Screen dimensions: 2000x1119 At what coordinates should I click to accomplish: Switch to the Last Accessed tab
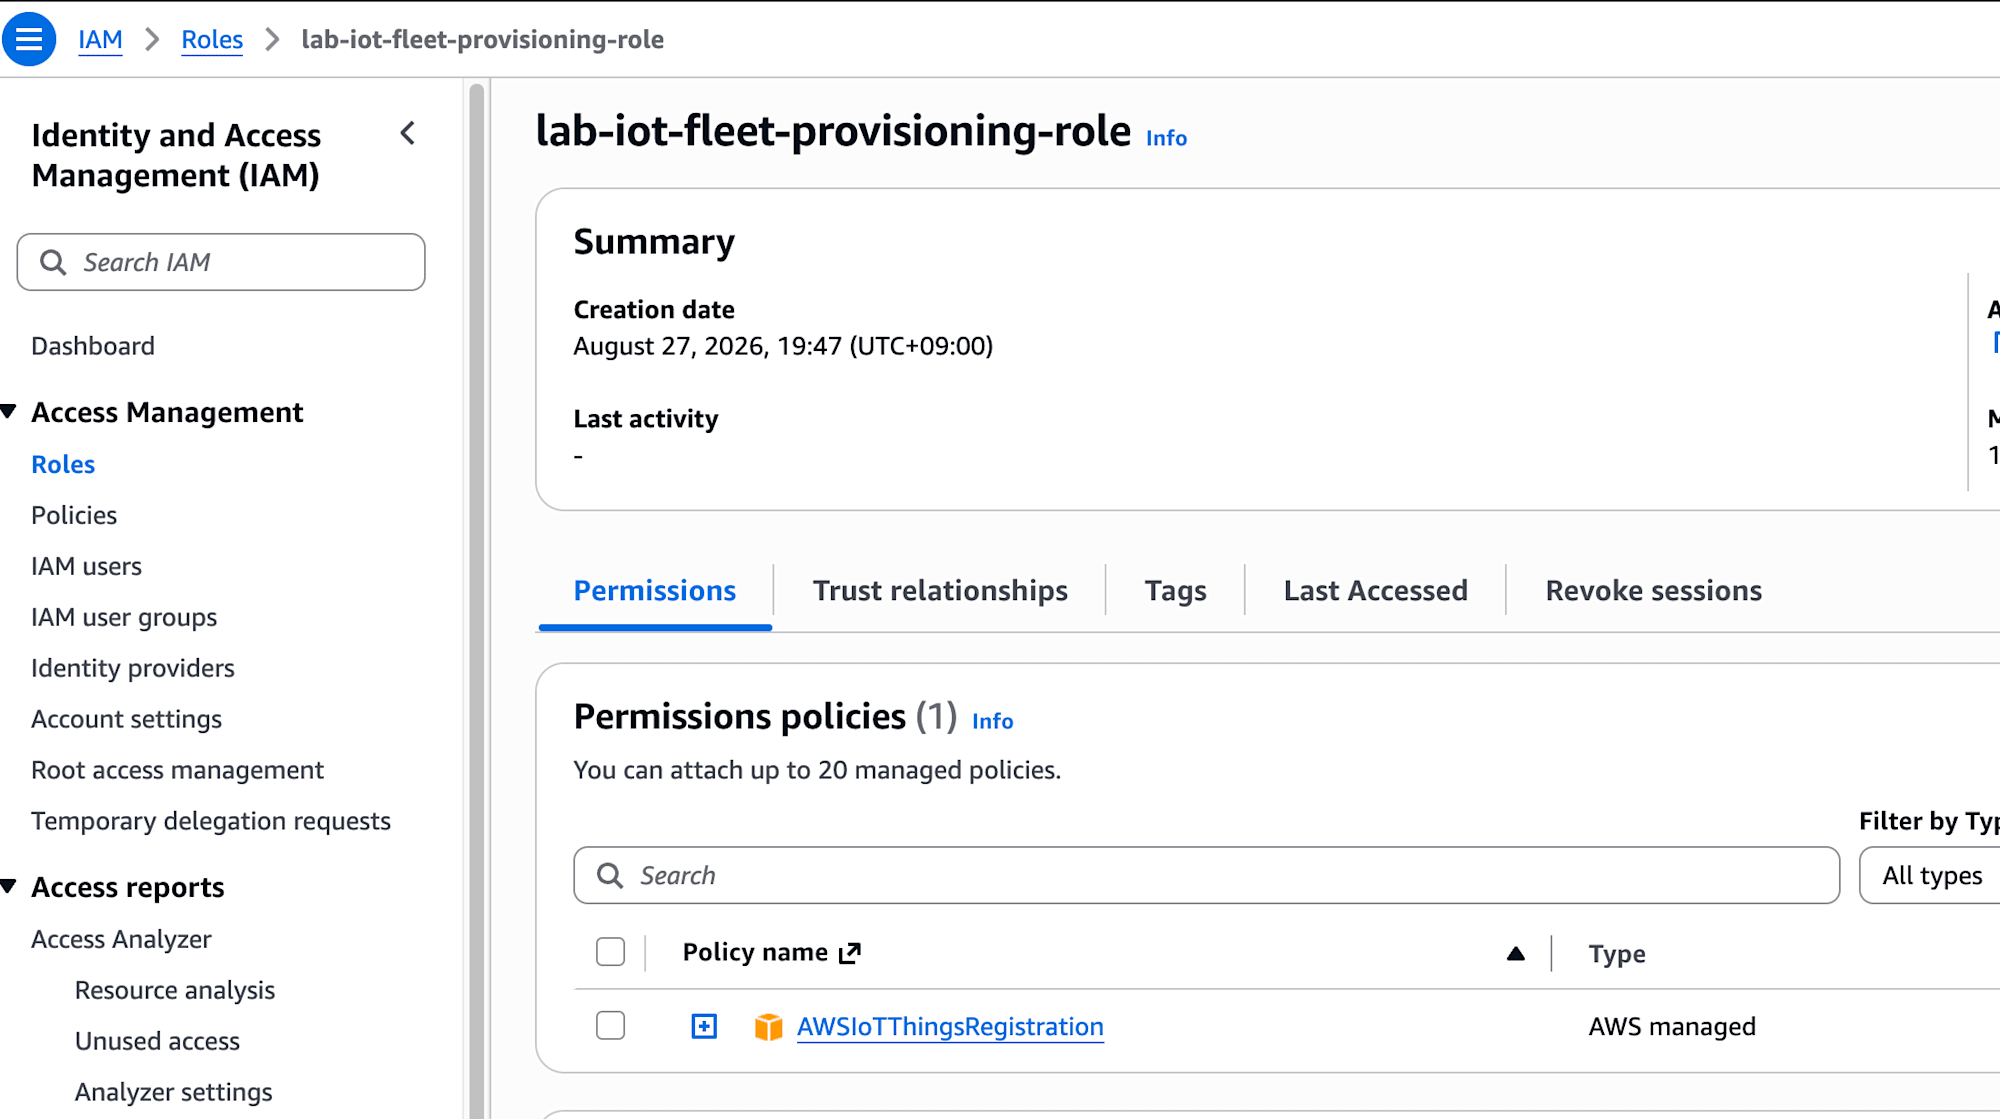[1376, 591]
